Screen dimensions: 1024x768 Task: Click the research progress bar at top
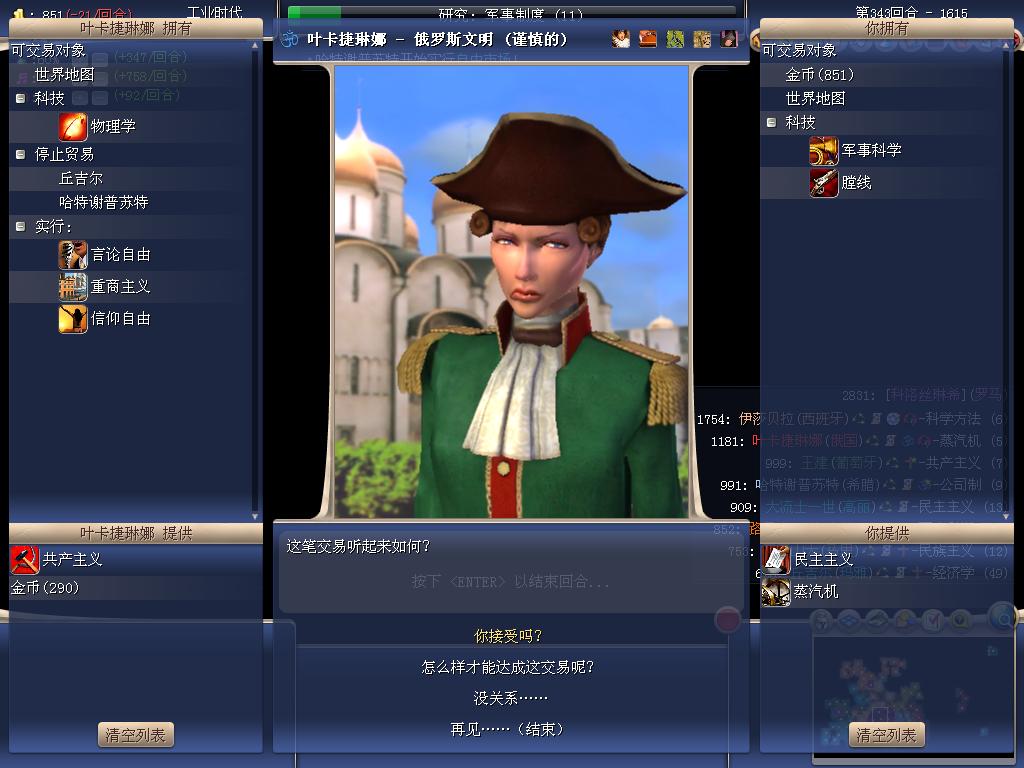(x=511, y=12)
